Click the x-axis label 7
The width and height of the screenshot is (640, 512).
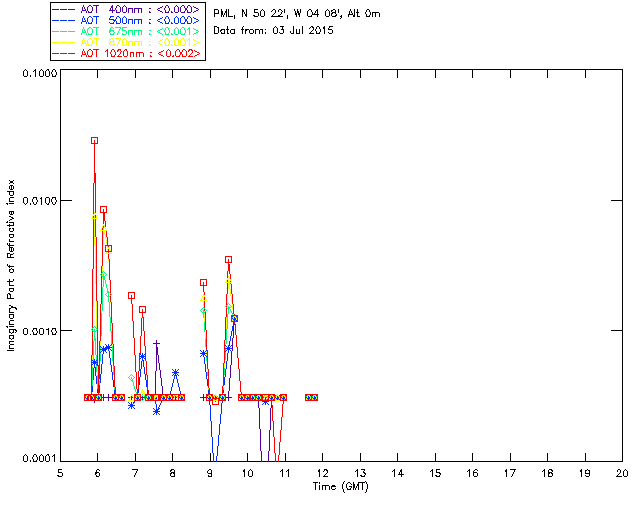[135, 473]
